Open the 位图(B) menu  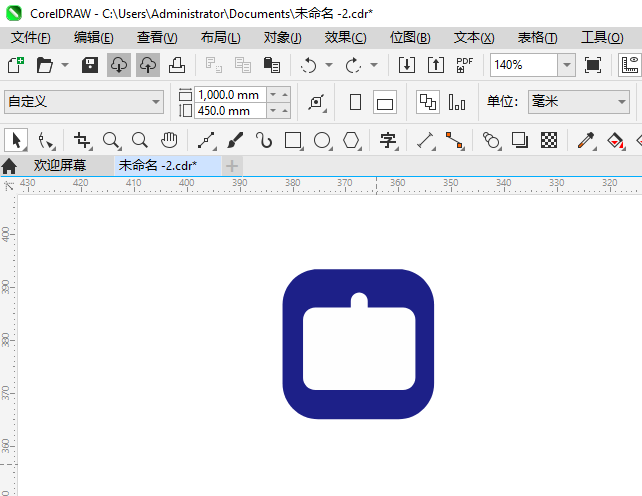(410, 38)
